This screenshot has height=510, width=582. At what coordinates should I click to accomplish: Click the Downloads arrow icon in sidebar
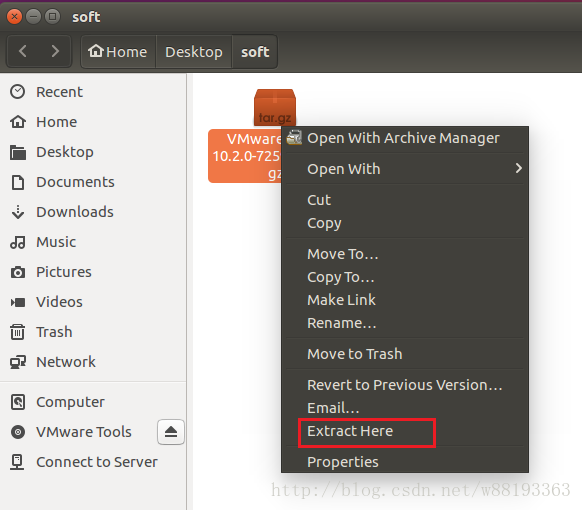point(17,212)
